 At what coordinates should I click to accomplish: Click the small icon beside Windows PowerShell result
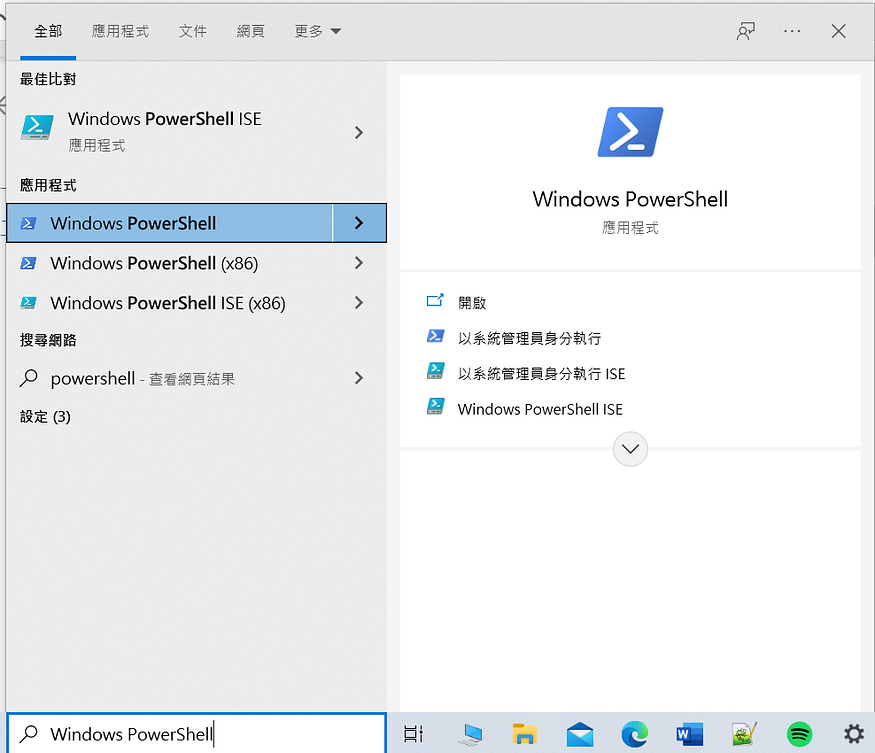tap(28, 223)
